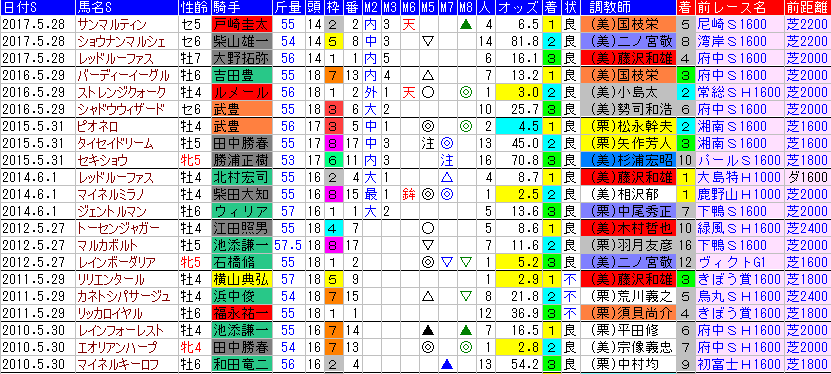Image resolution: width=831 pixels, height=374 pixels.
Task: Select jockey cell 北村宏司
Action: pyautogui.click(x=241, y=177)
